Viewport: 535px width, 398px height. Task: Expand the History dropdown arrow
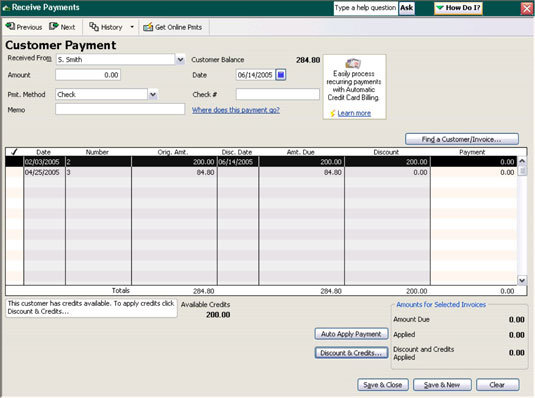click(132, 27)
